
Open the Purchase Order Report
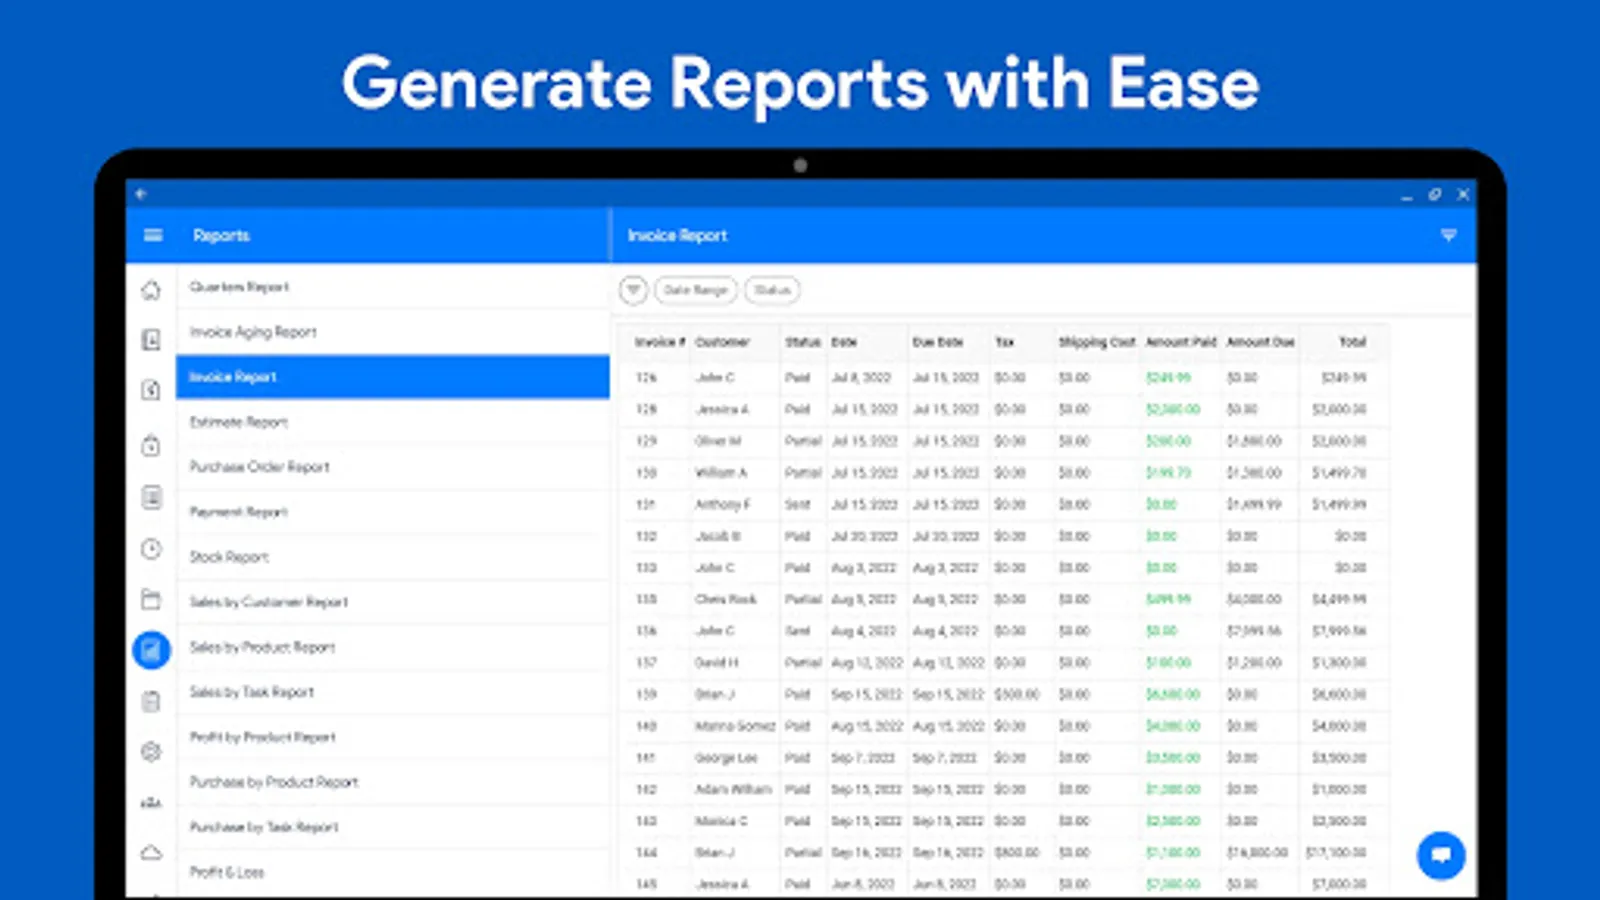(393, 467)
